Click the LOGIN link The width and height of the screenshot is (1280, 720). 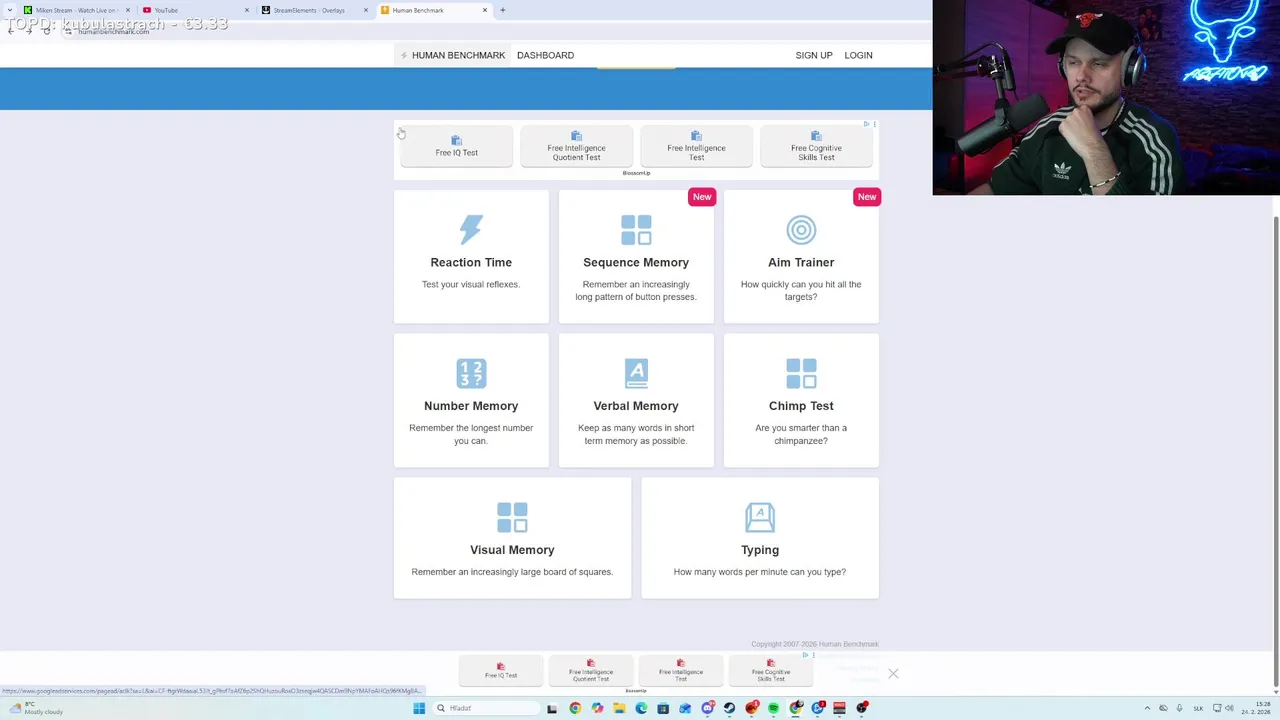click(858, 55)
